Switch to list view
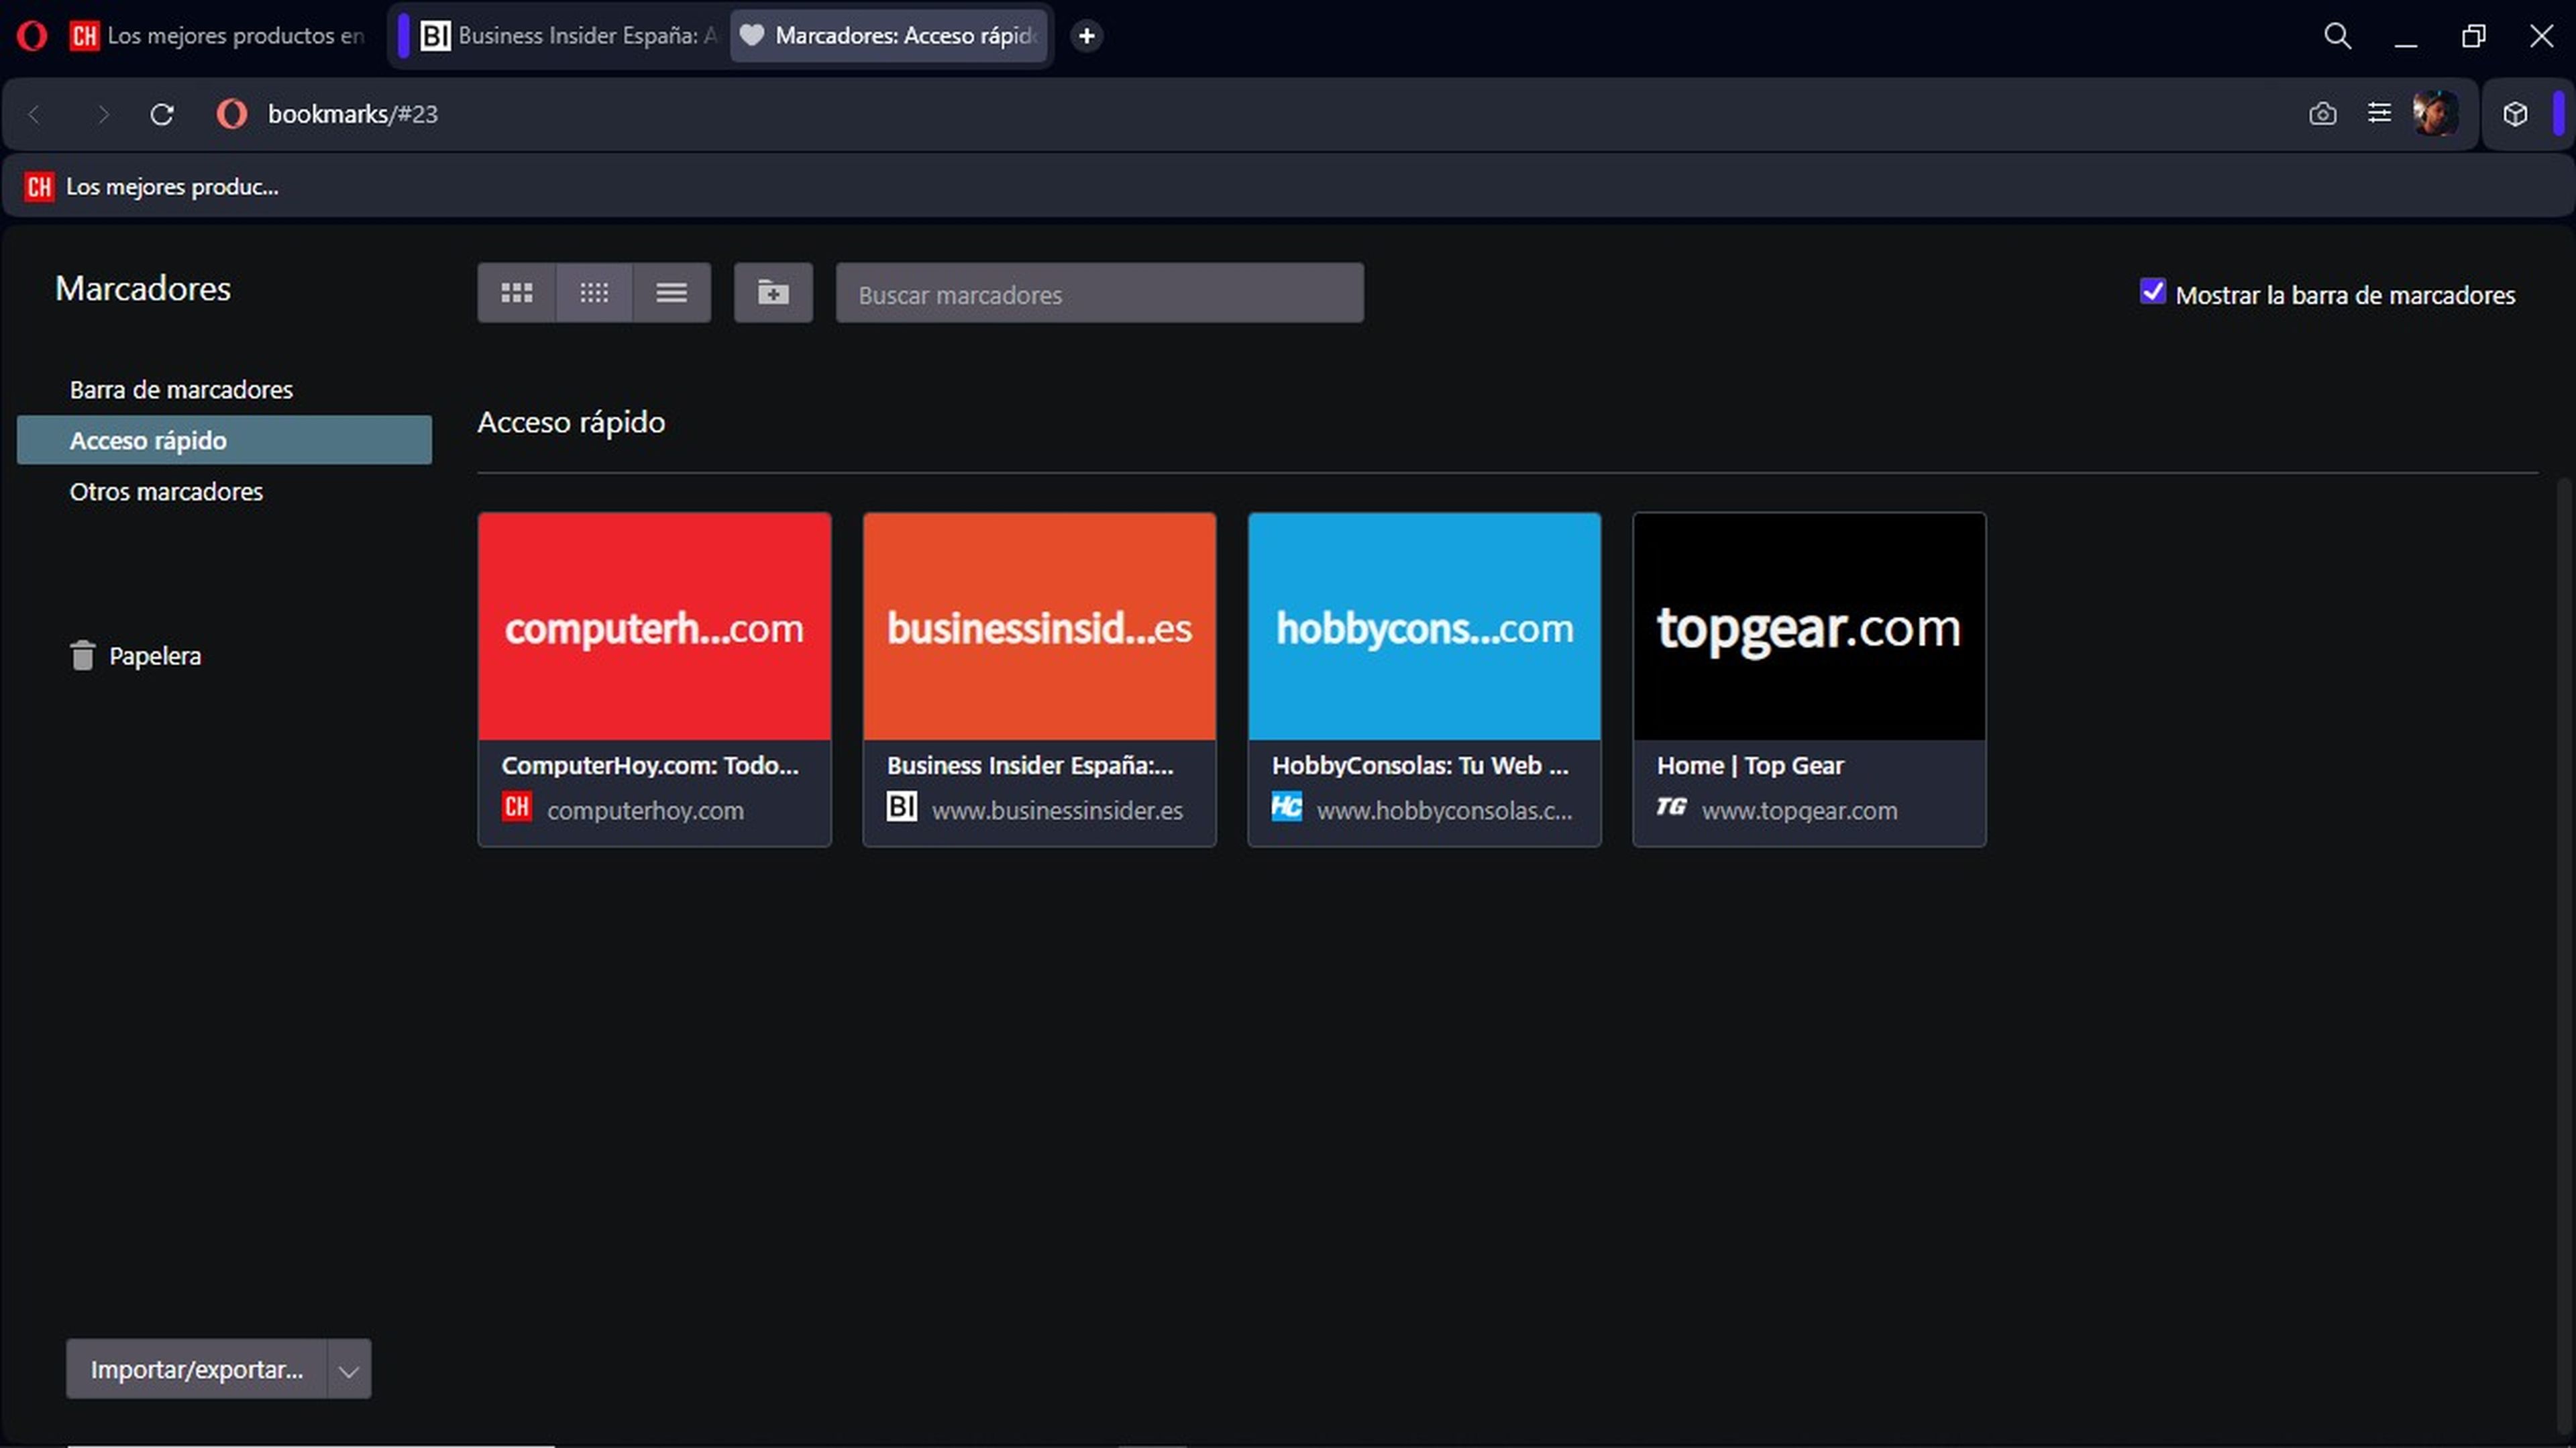The width and height of the screenshot is (2576, 1448). [672, 293]
